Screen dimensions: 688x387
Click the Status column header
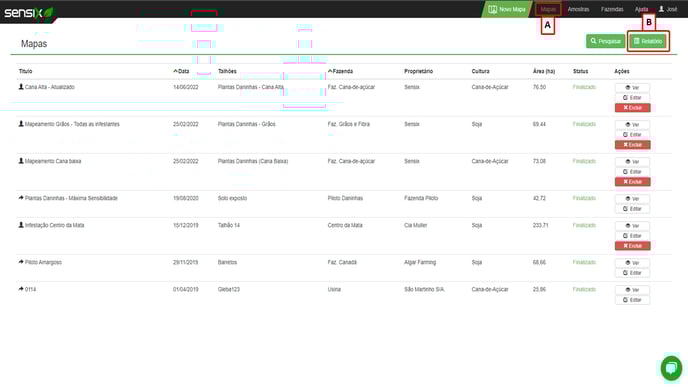(x=580, y=71)
